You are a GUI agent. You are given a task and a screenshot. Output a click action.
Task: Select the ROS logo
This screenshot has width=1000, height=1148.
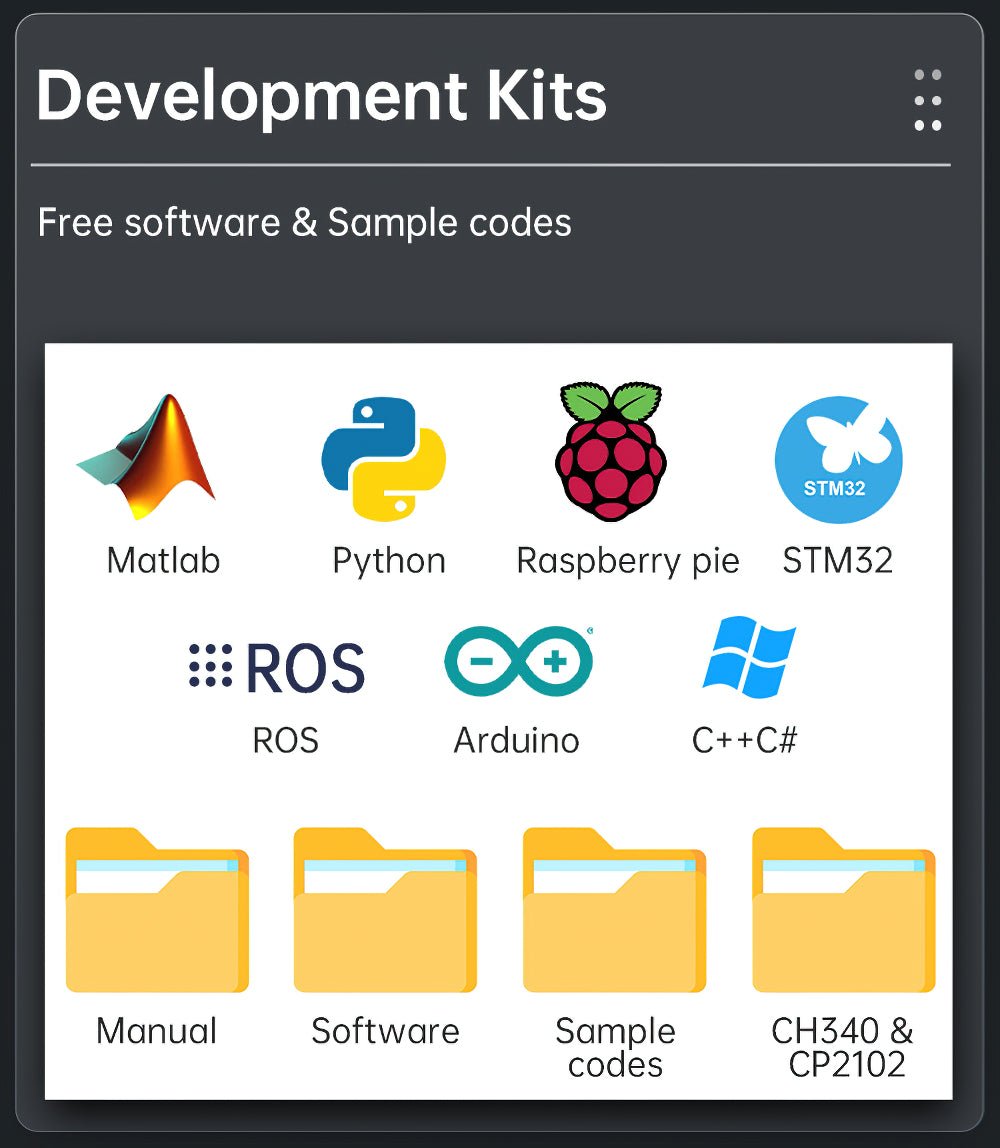click(x=277, y=667)
